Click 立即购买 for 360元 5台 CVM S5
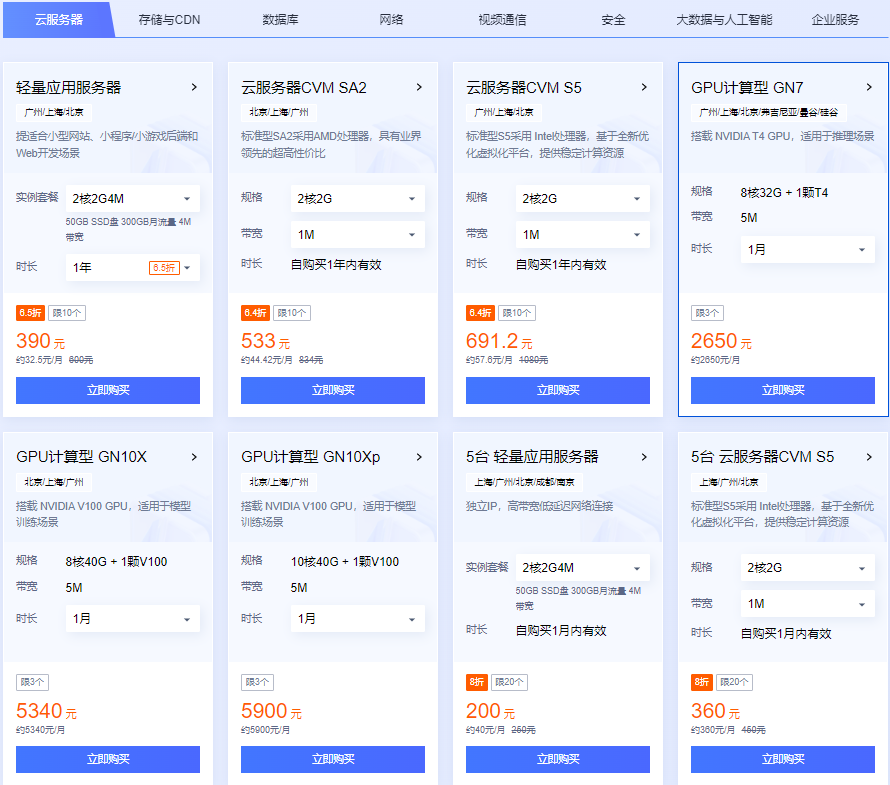Viewport: 890px width, 785px height. pyautogui.click(x=783, y=759)
